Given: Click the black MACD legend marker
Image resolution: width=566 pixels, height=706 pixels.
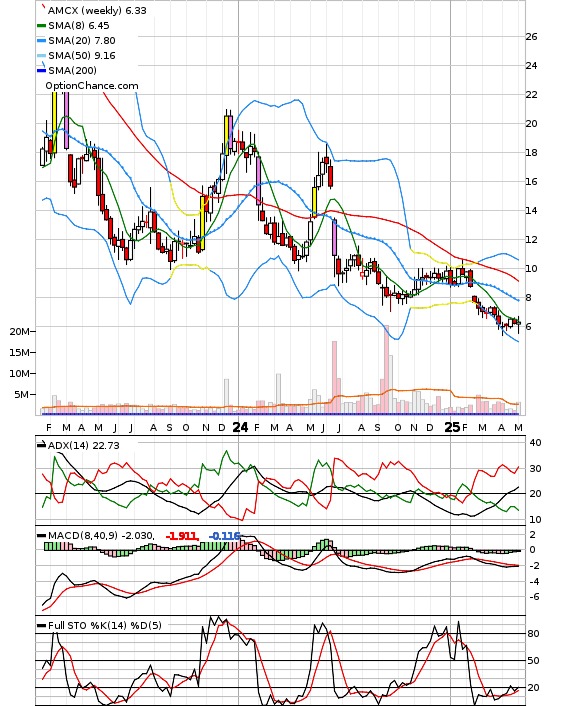Looking at the screenshot, I should tap(41, 536).
